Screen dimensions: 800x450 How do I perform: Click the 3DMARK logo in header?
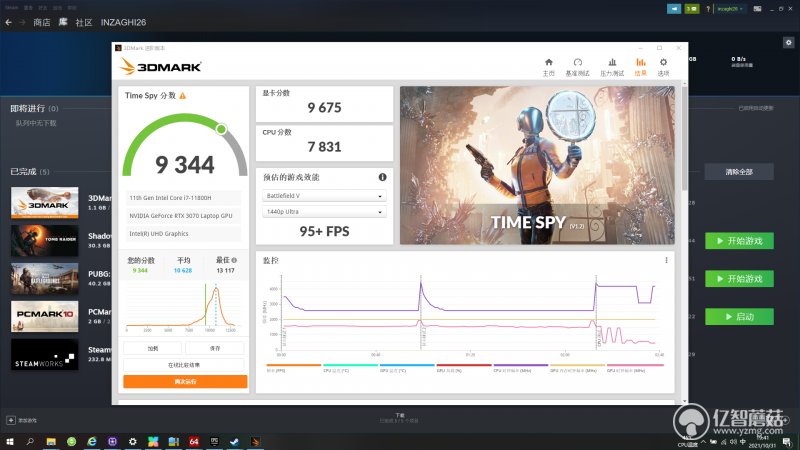[161, 67]
